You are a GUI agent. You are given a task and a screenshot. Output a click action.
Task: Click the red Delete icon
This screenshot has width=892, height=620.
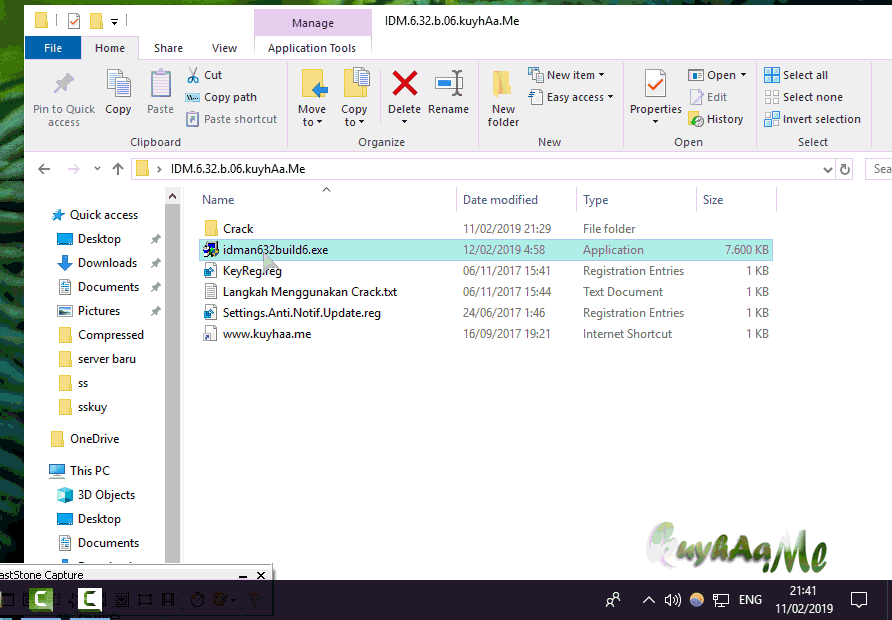pyautogui.click(x=404, y=84)
